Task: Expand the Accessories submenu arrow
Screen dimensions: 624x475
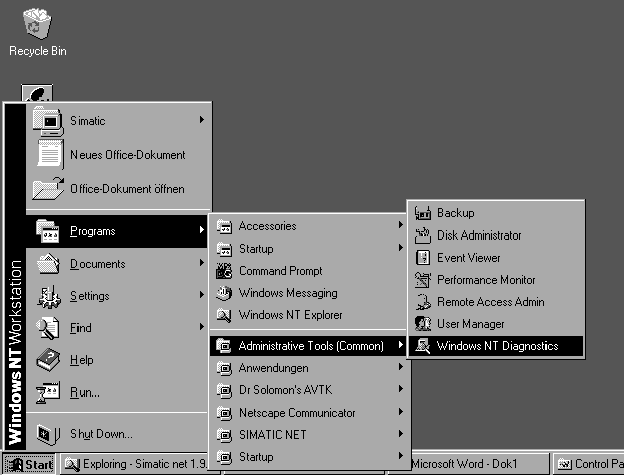Action: [401, 225]
